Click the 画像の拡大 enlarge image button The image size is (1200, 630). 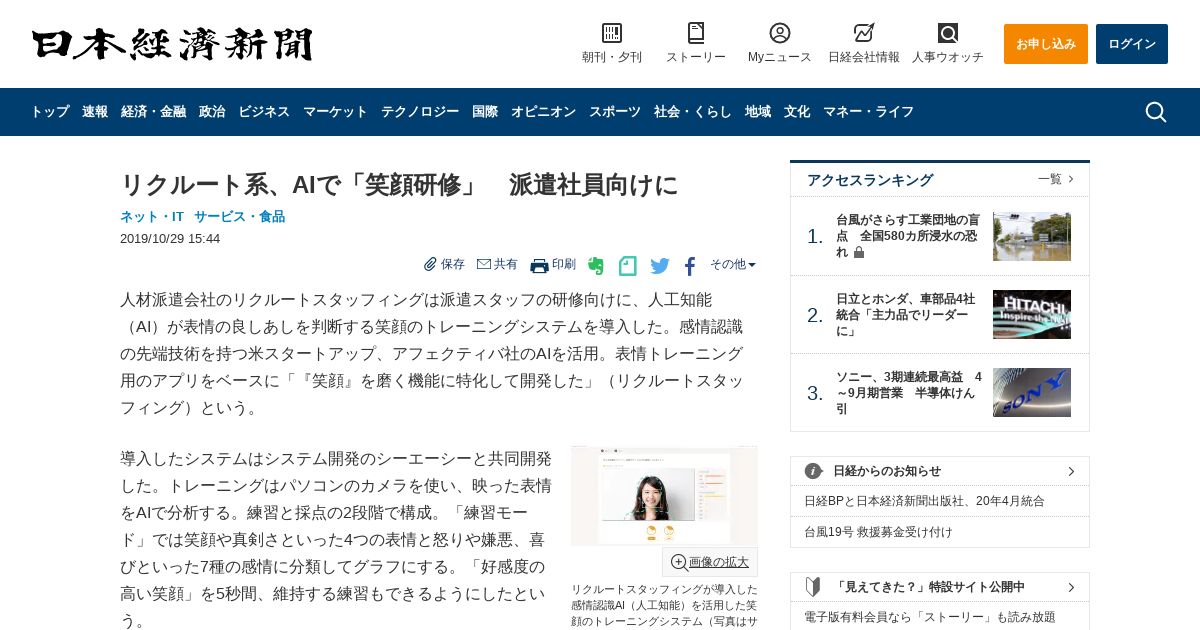710,562
